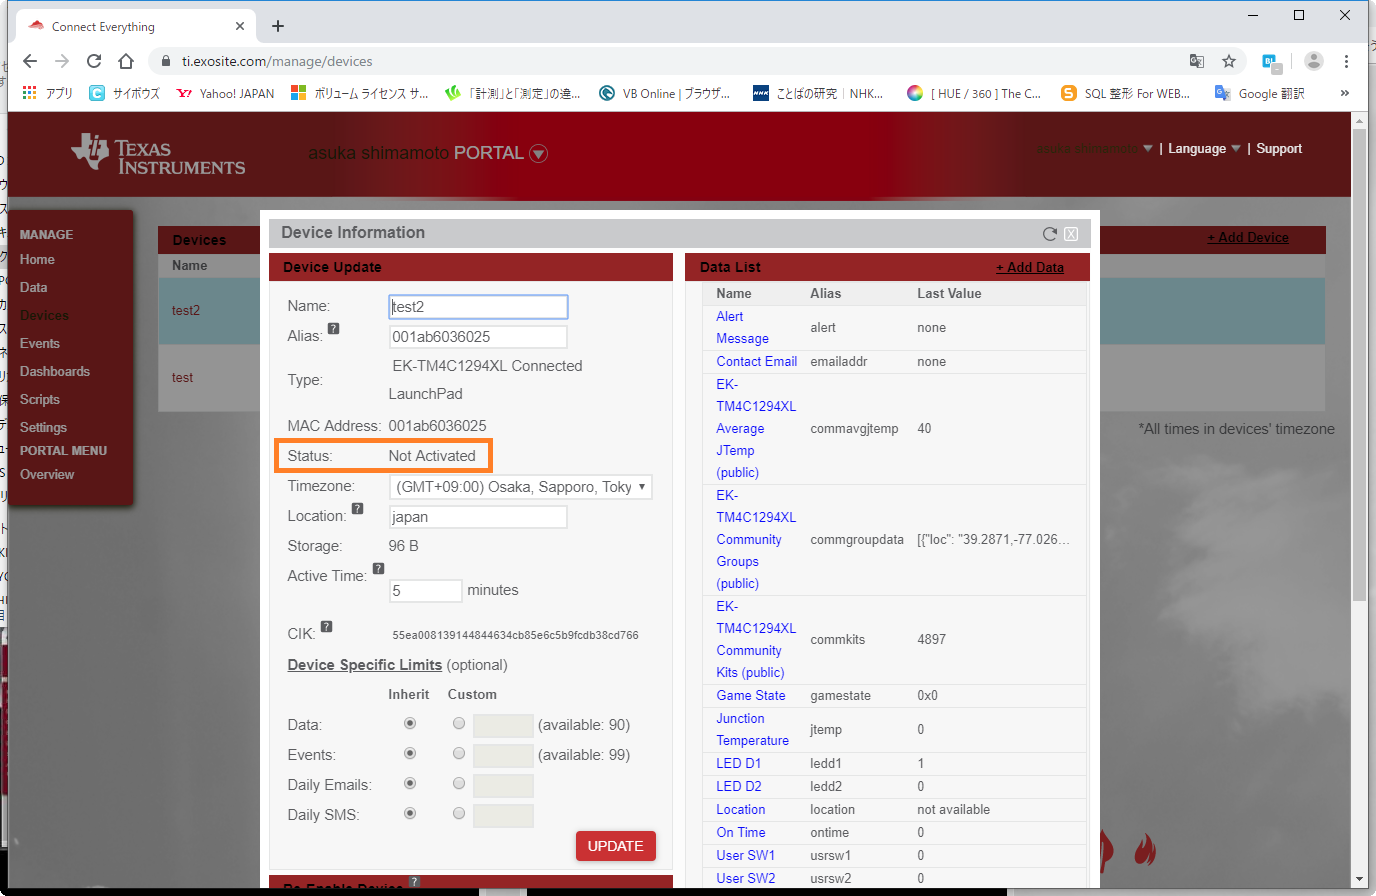Screen dimensions: 1376x896
Task: Click the + Add Device link
Action: (1248, 237)
